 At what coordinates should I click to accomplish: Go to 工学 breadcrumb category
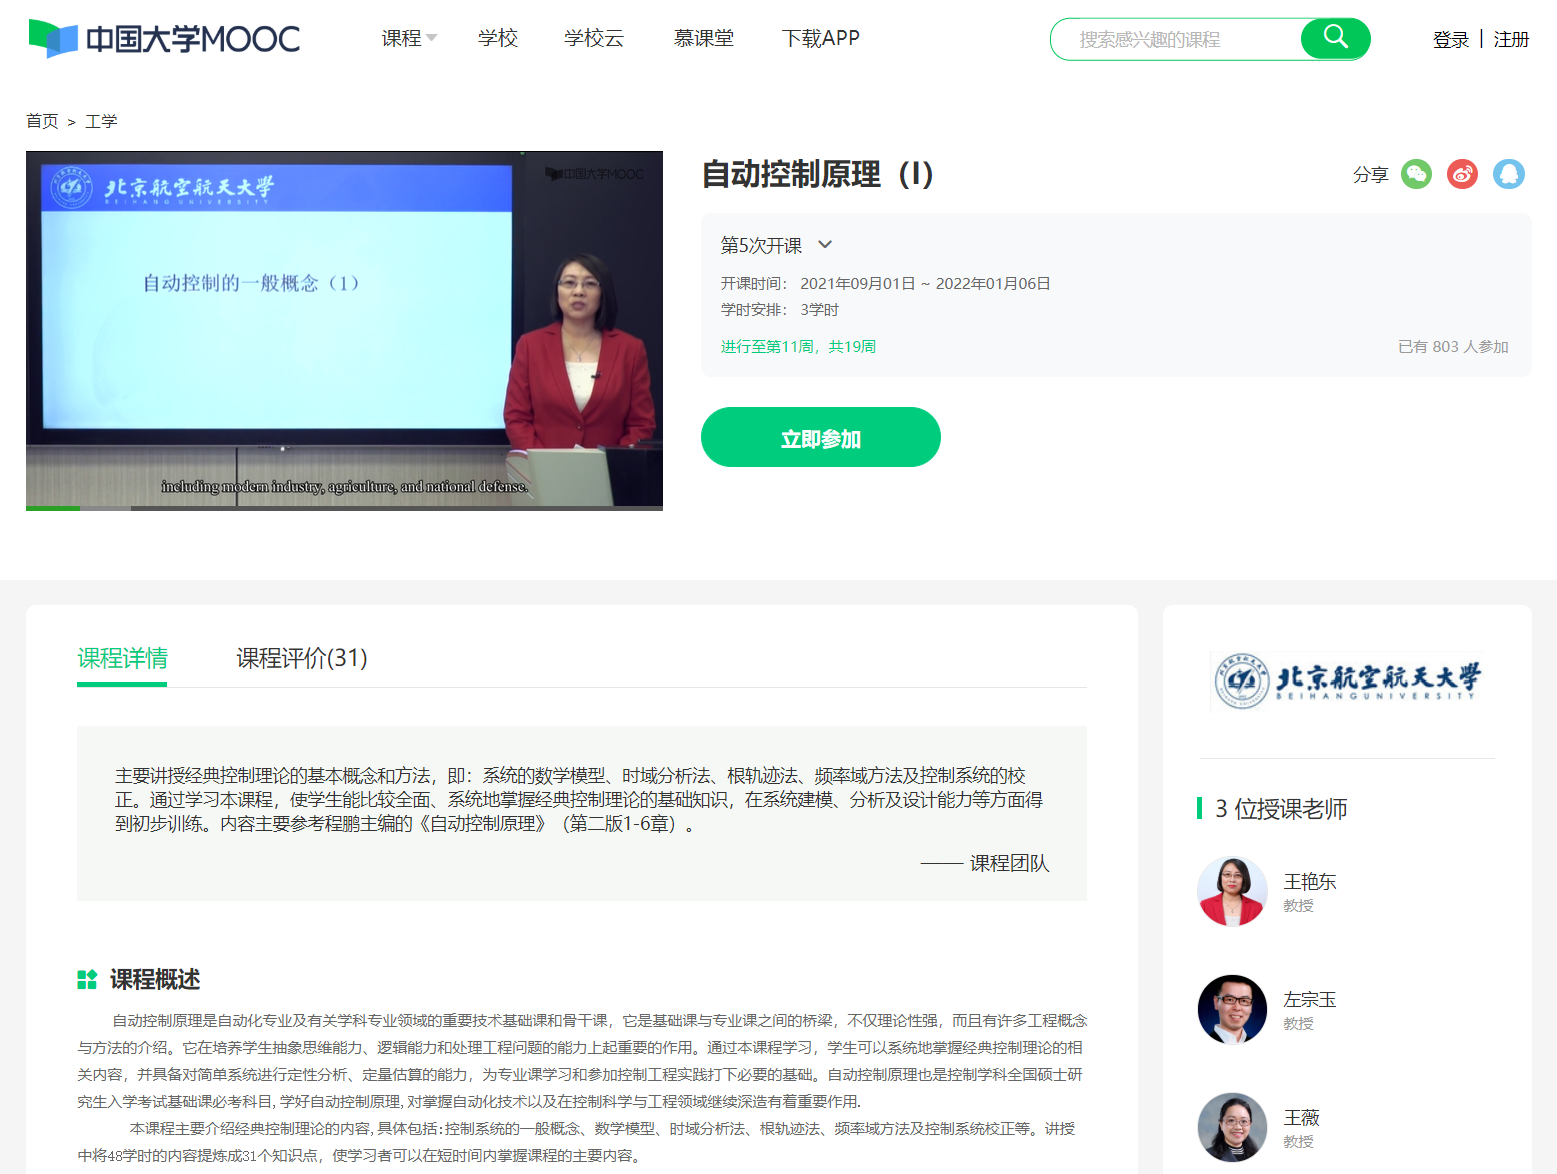tap(101, 121)
